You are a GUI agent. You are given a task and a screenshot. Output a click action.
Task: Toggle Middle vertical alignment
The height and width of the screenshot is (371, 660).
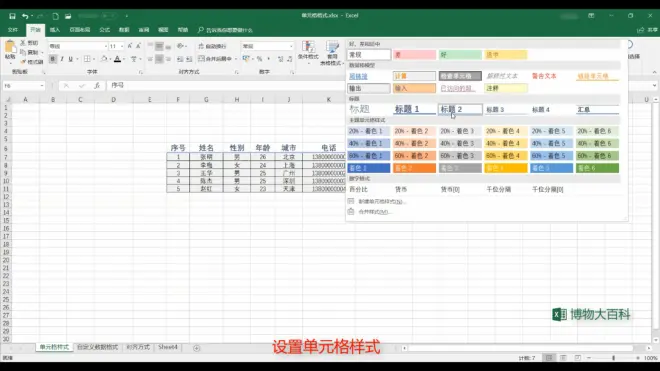click(x=159, y=46)
